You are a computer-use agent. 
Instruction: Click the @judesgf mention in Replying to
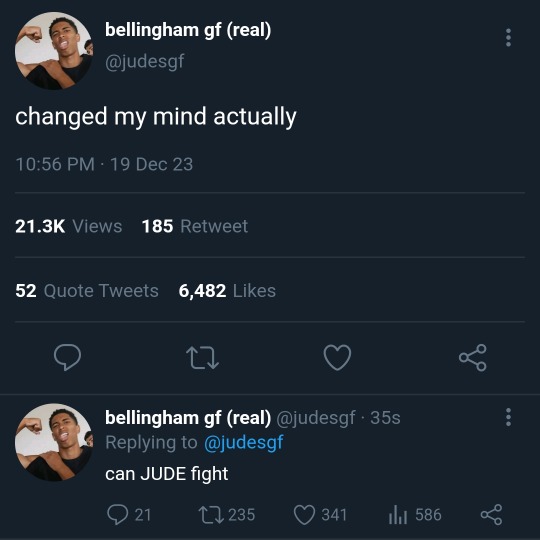(x=243, y=443)
